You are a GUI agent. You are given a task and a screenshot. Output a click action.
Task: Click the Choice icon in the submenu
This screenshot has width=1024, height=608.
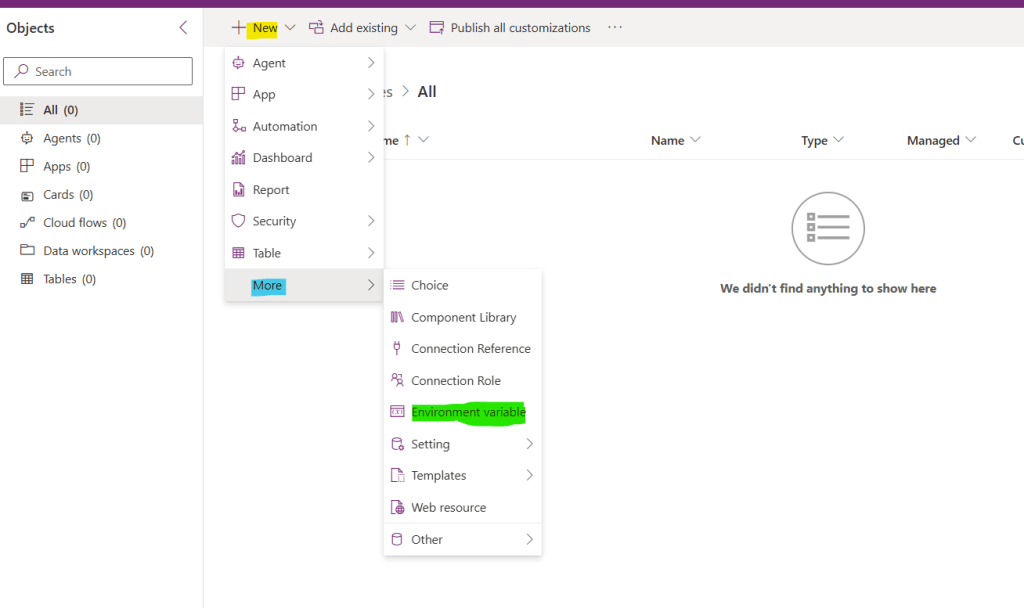(396, 285)
